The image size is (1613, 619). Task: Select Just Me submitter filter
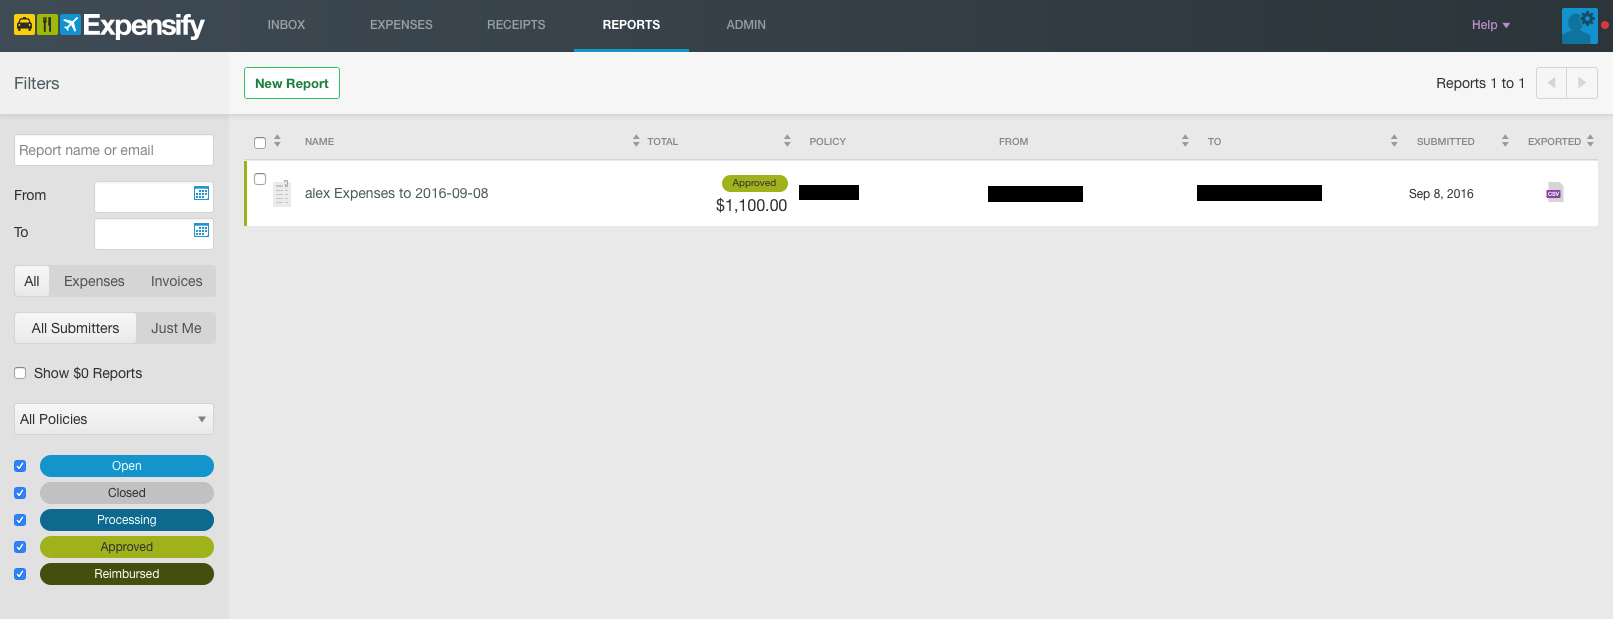(x=176, y=328)
